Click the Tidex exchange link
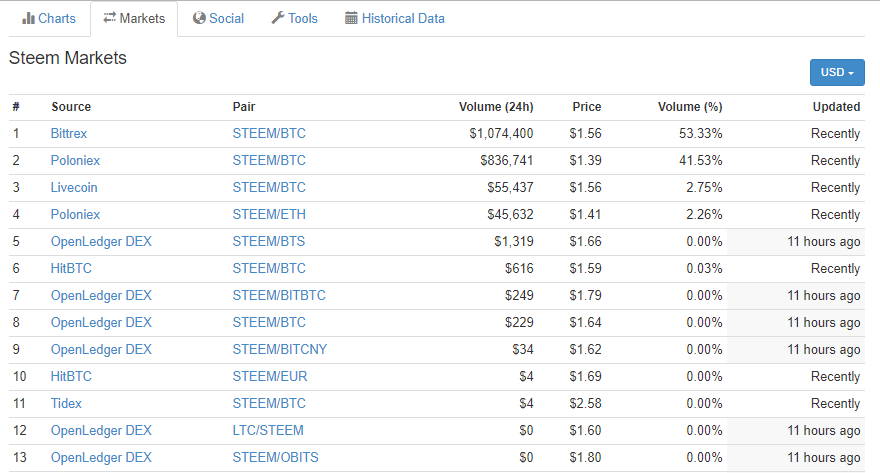Screen dimensions: 880x473 point(66,403)
